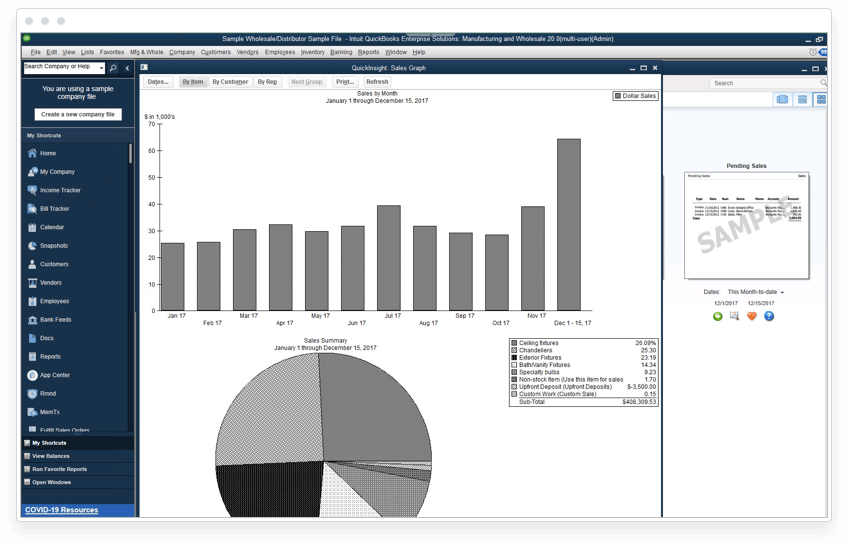Open the Snapshots shortcut icon
The height and width of the screenshot is (546, 848).
click(x=32, y=245)
